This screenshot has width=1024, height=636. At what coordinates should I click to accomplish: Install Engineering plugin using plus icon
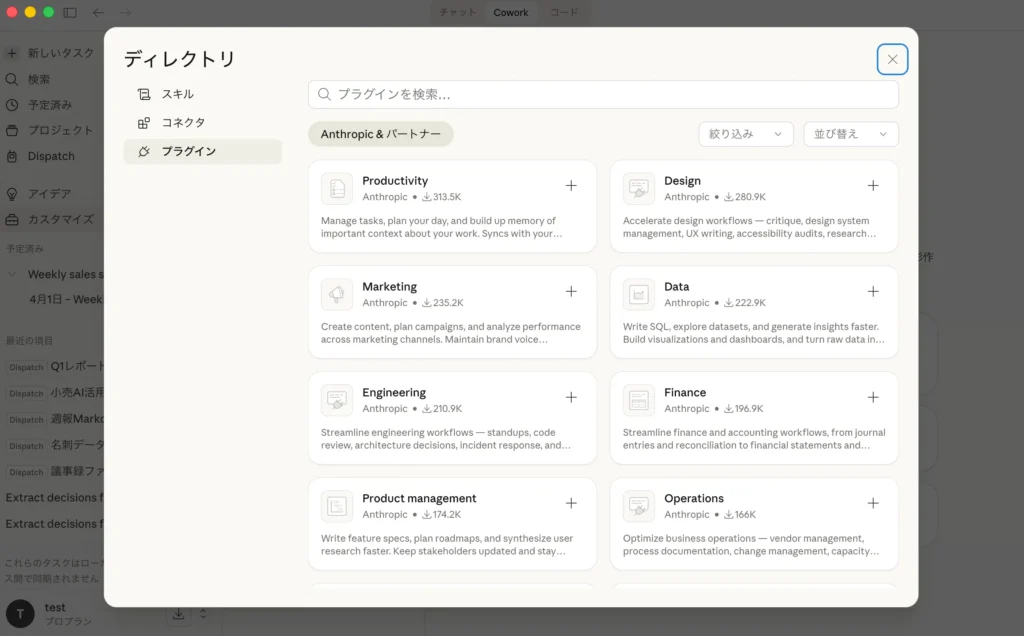pos(571,398)
